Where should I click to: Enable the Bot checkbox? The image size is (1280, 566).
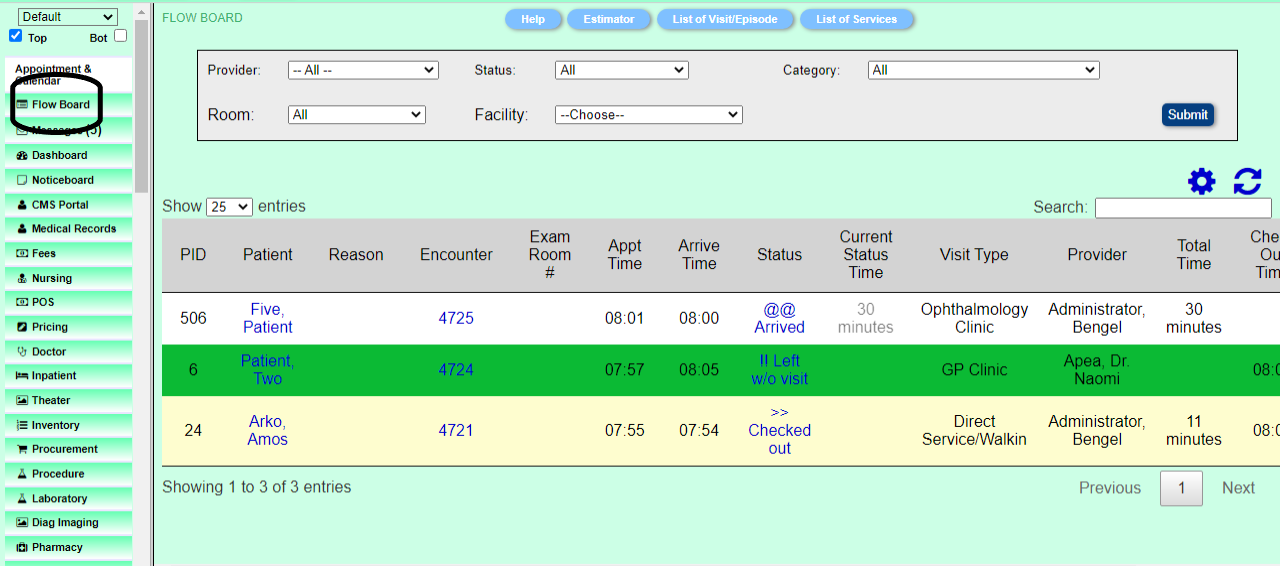click(x=120, y=36)
